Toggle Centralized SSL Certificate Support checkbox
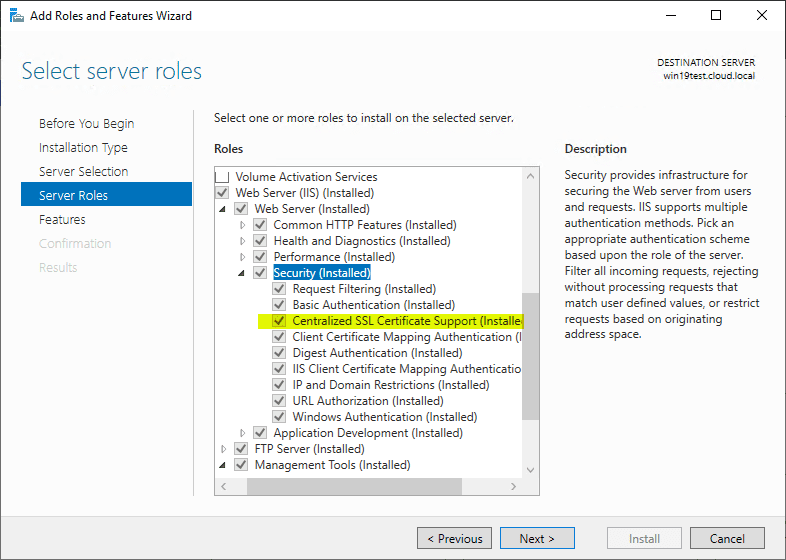The height and width of the screenshot is (560, 786). coord(279,321)
